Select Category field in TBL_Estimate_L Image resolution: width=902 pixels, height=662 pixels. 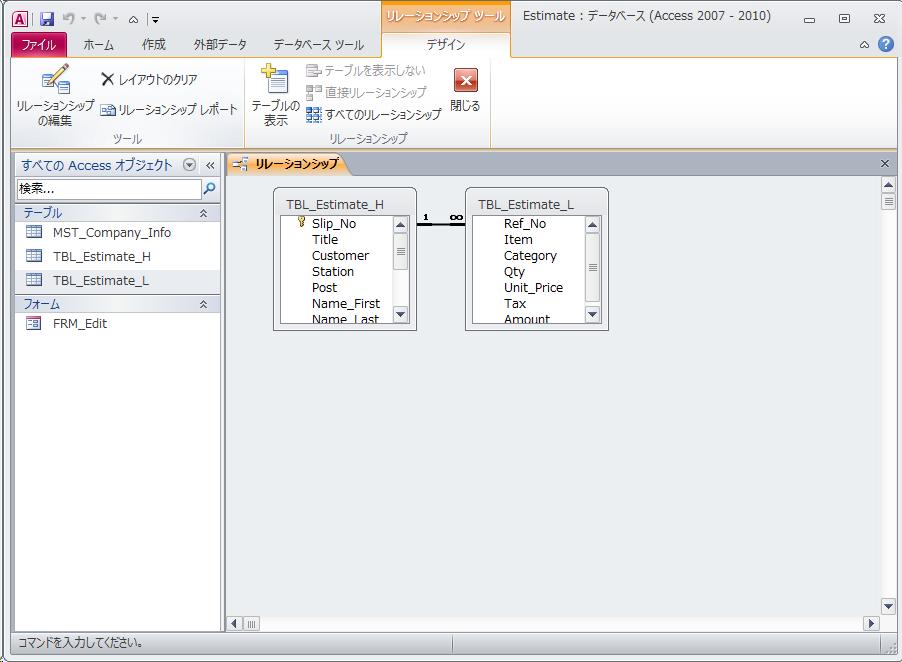click(530, 256)
